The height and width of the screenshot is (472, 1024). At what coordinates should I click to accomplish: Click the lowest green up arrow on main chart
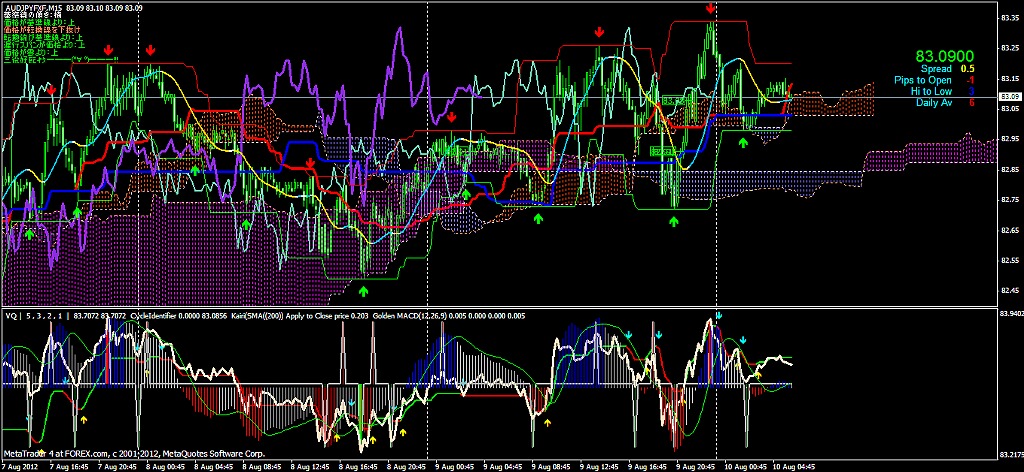(x=363, y=291)
